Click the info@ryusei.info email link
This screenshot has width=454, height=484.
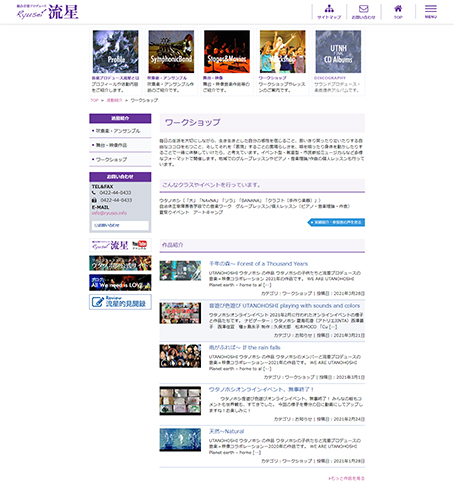coord(109,213)
